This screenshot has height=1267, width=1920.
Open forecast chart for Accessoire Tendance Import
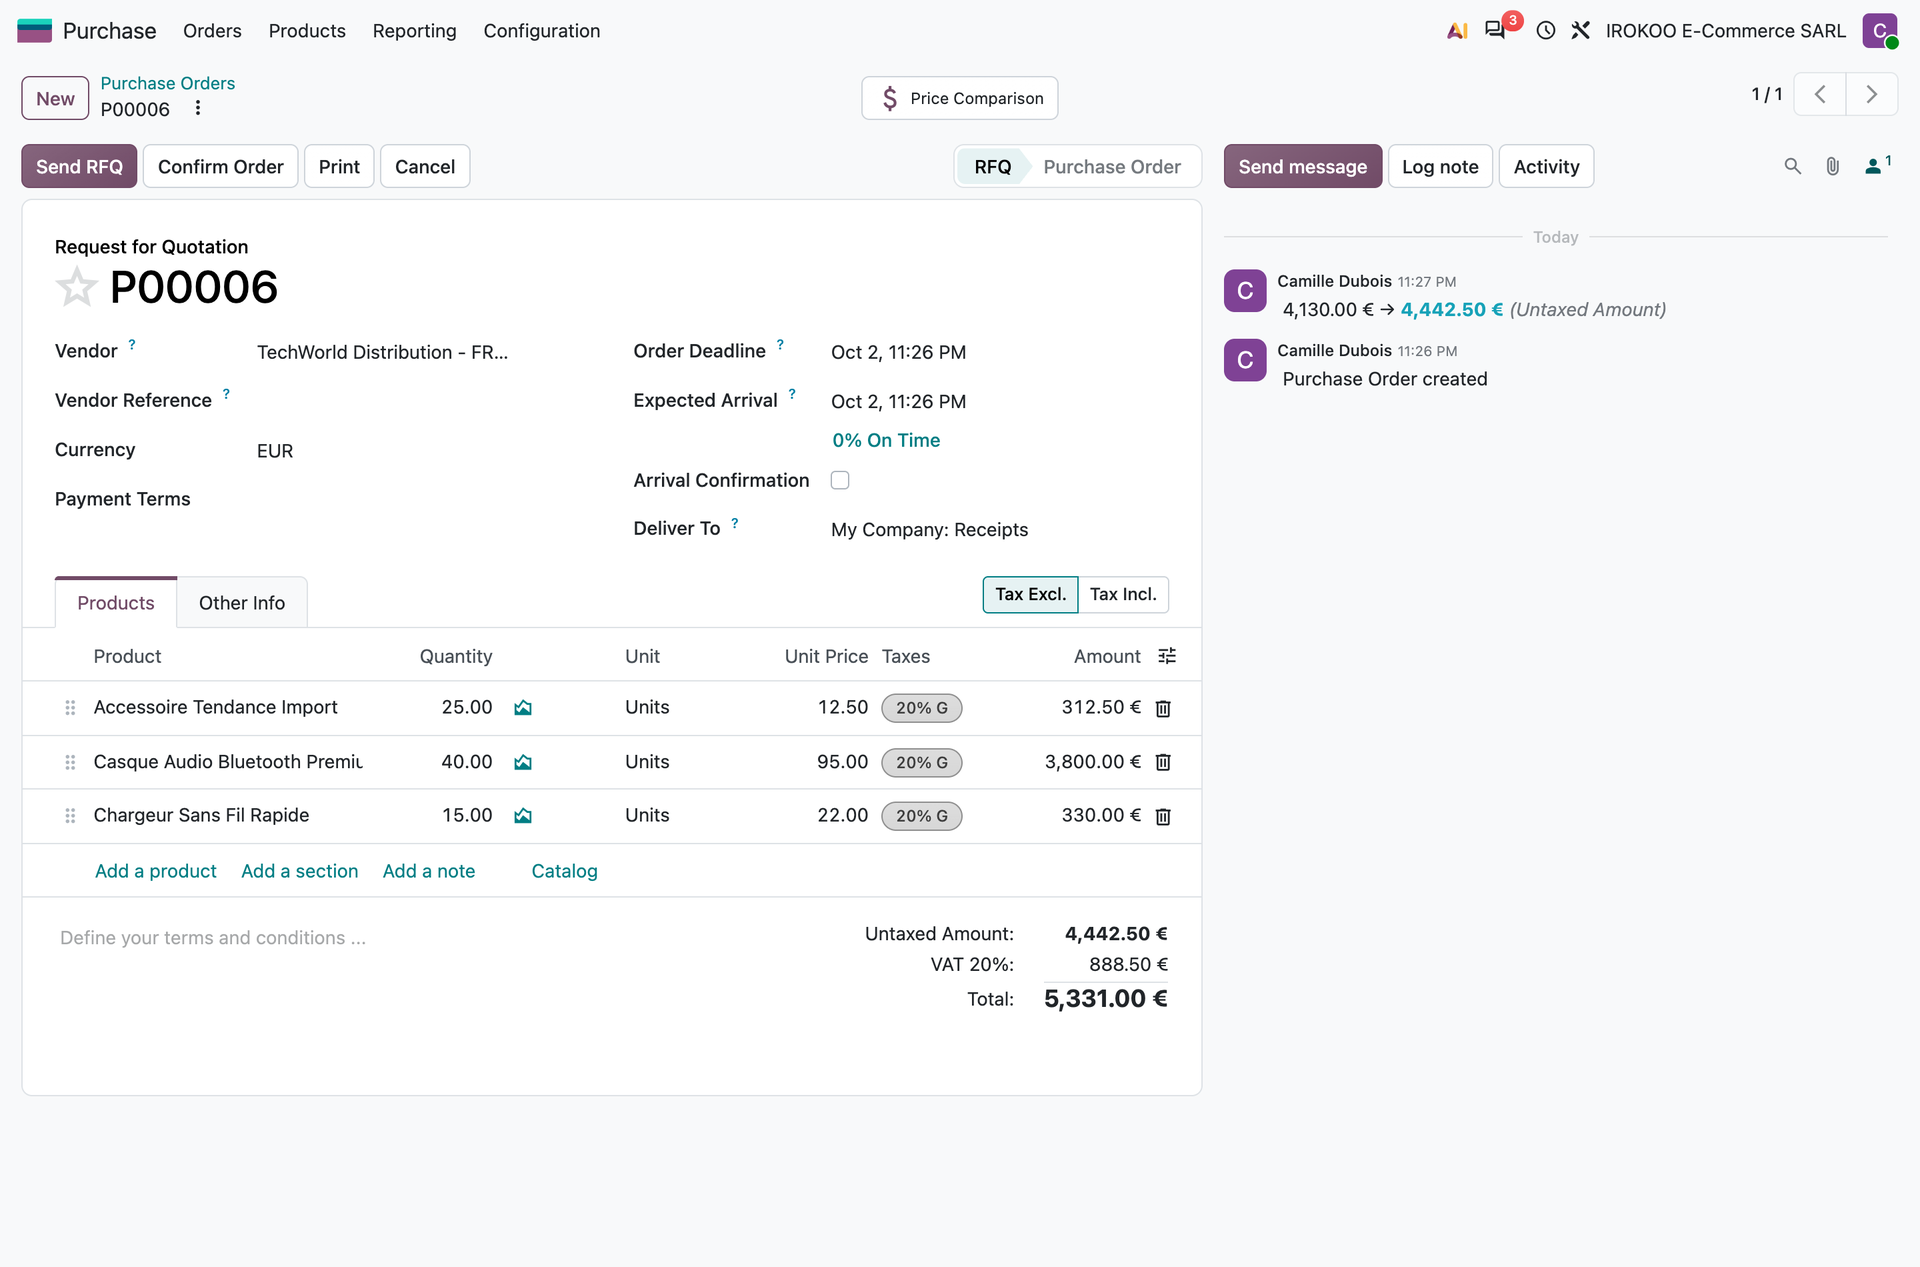[x=523, y=708]
